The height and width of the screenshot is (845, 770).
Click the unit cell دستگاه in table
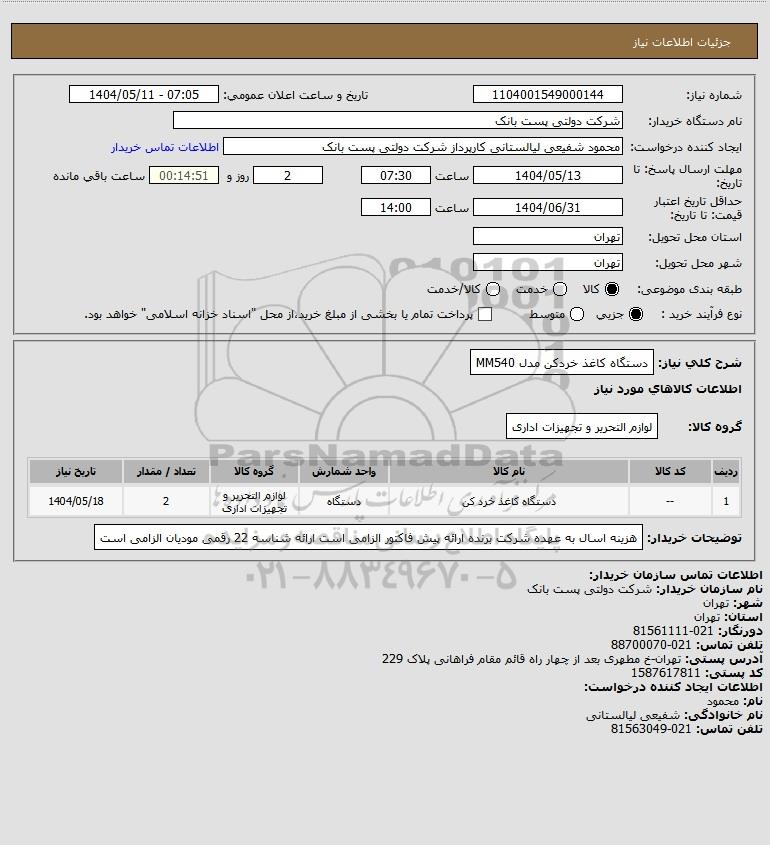tap(344, 501)
